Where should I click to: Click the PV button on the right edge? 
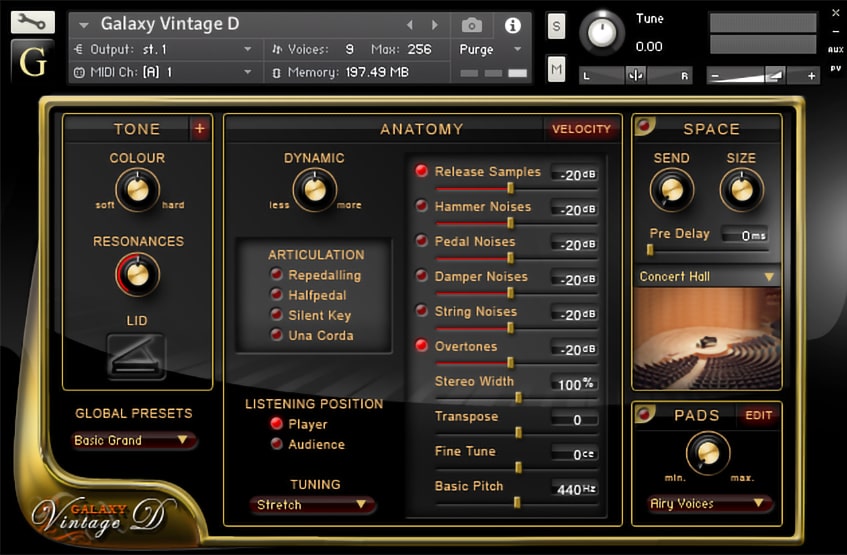coord(835,69)
